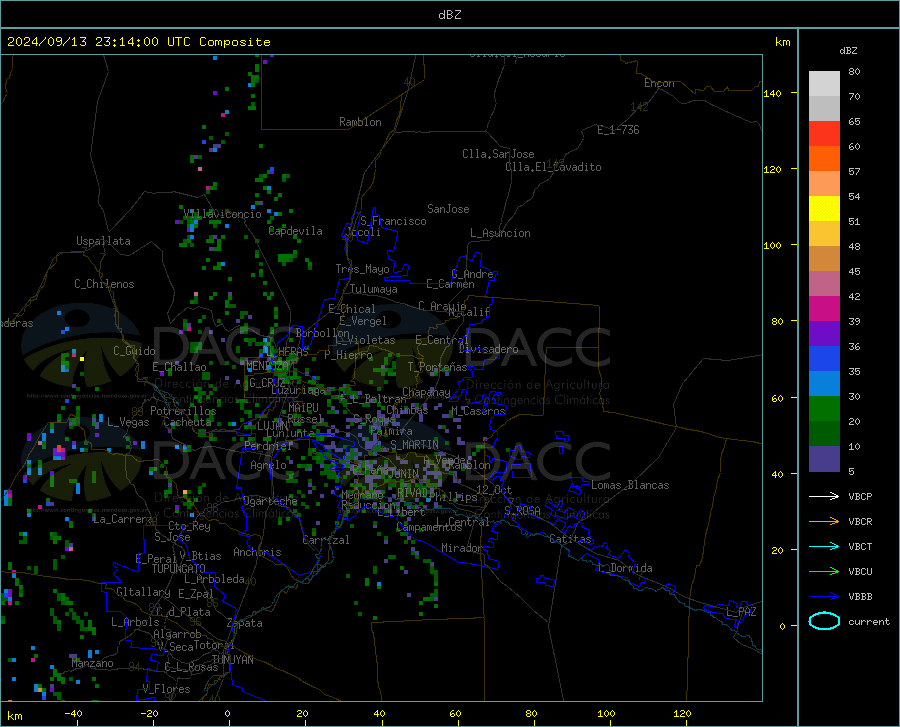
Task: Click the 'V_Flores' map label
Action: 166,689
